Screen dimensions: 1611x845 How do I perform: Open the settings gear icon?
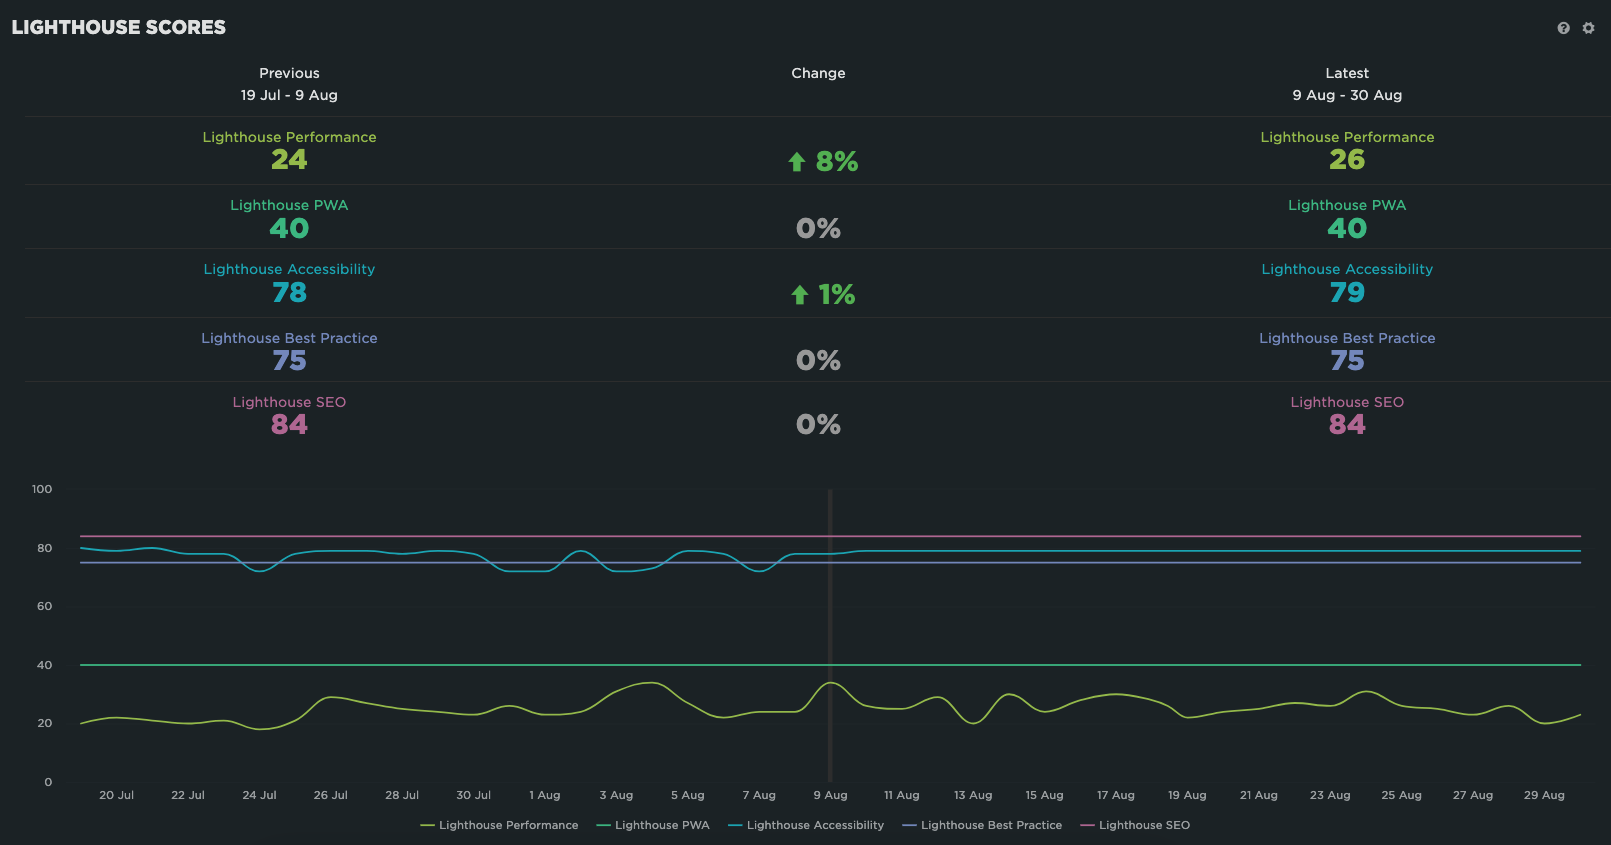click(x=1588, y=28)
